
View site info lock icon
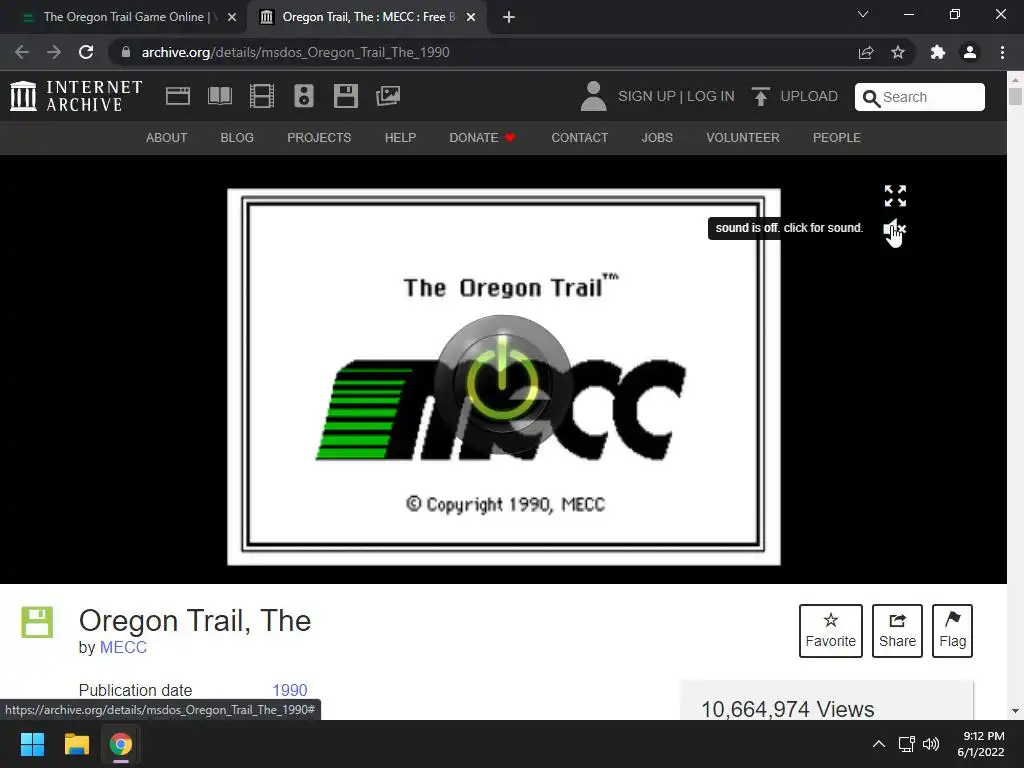[126, 52]
